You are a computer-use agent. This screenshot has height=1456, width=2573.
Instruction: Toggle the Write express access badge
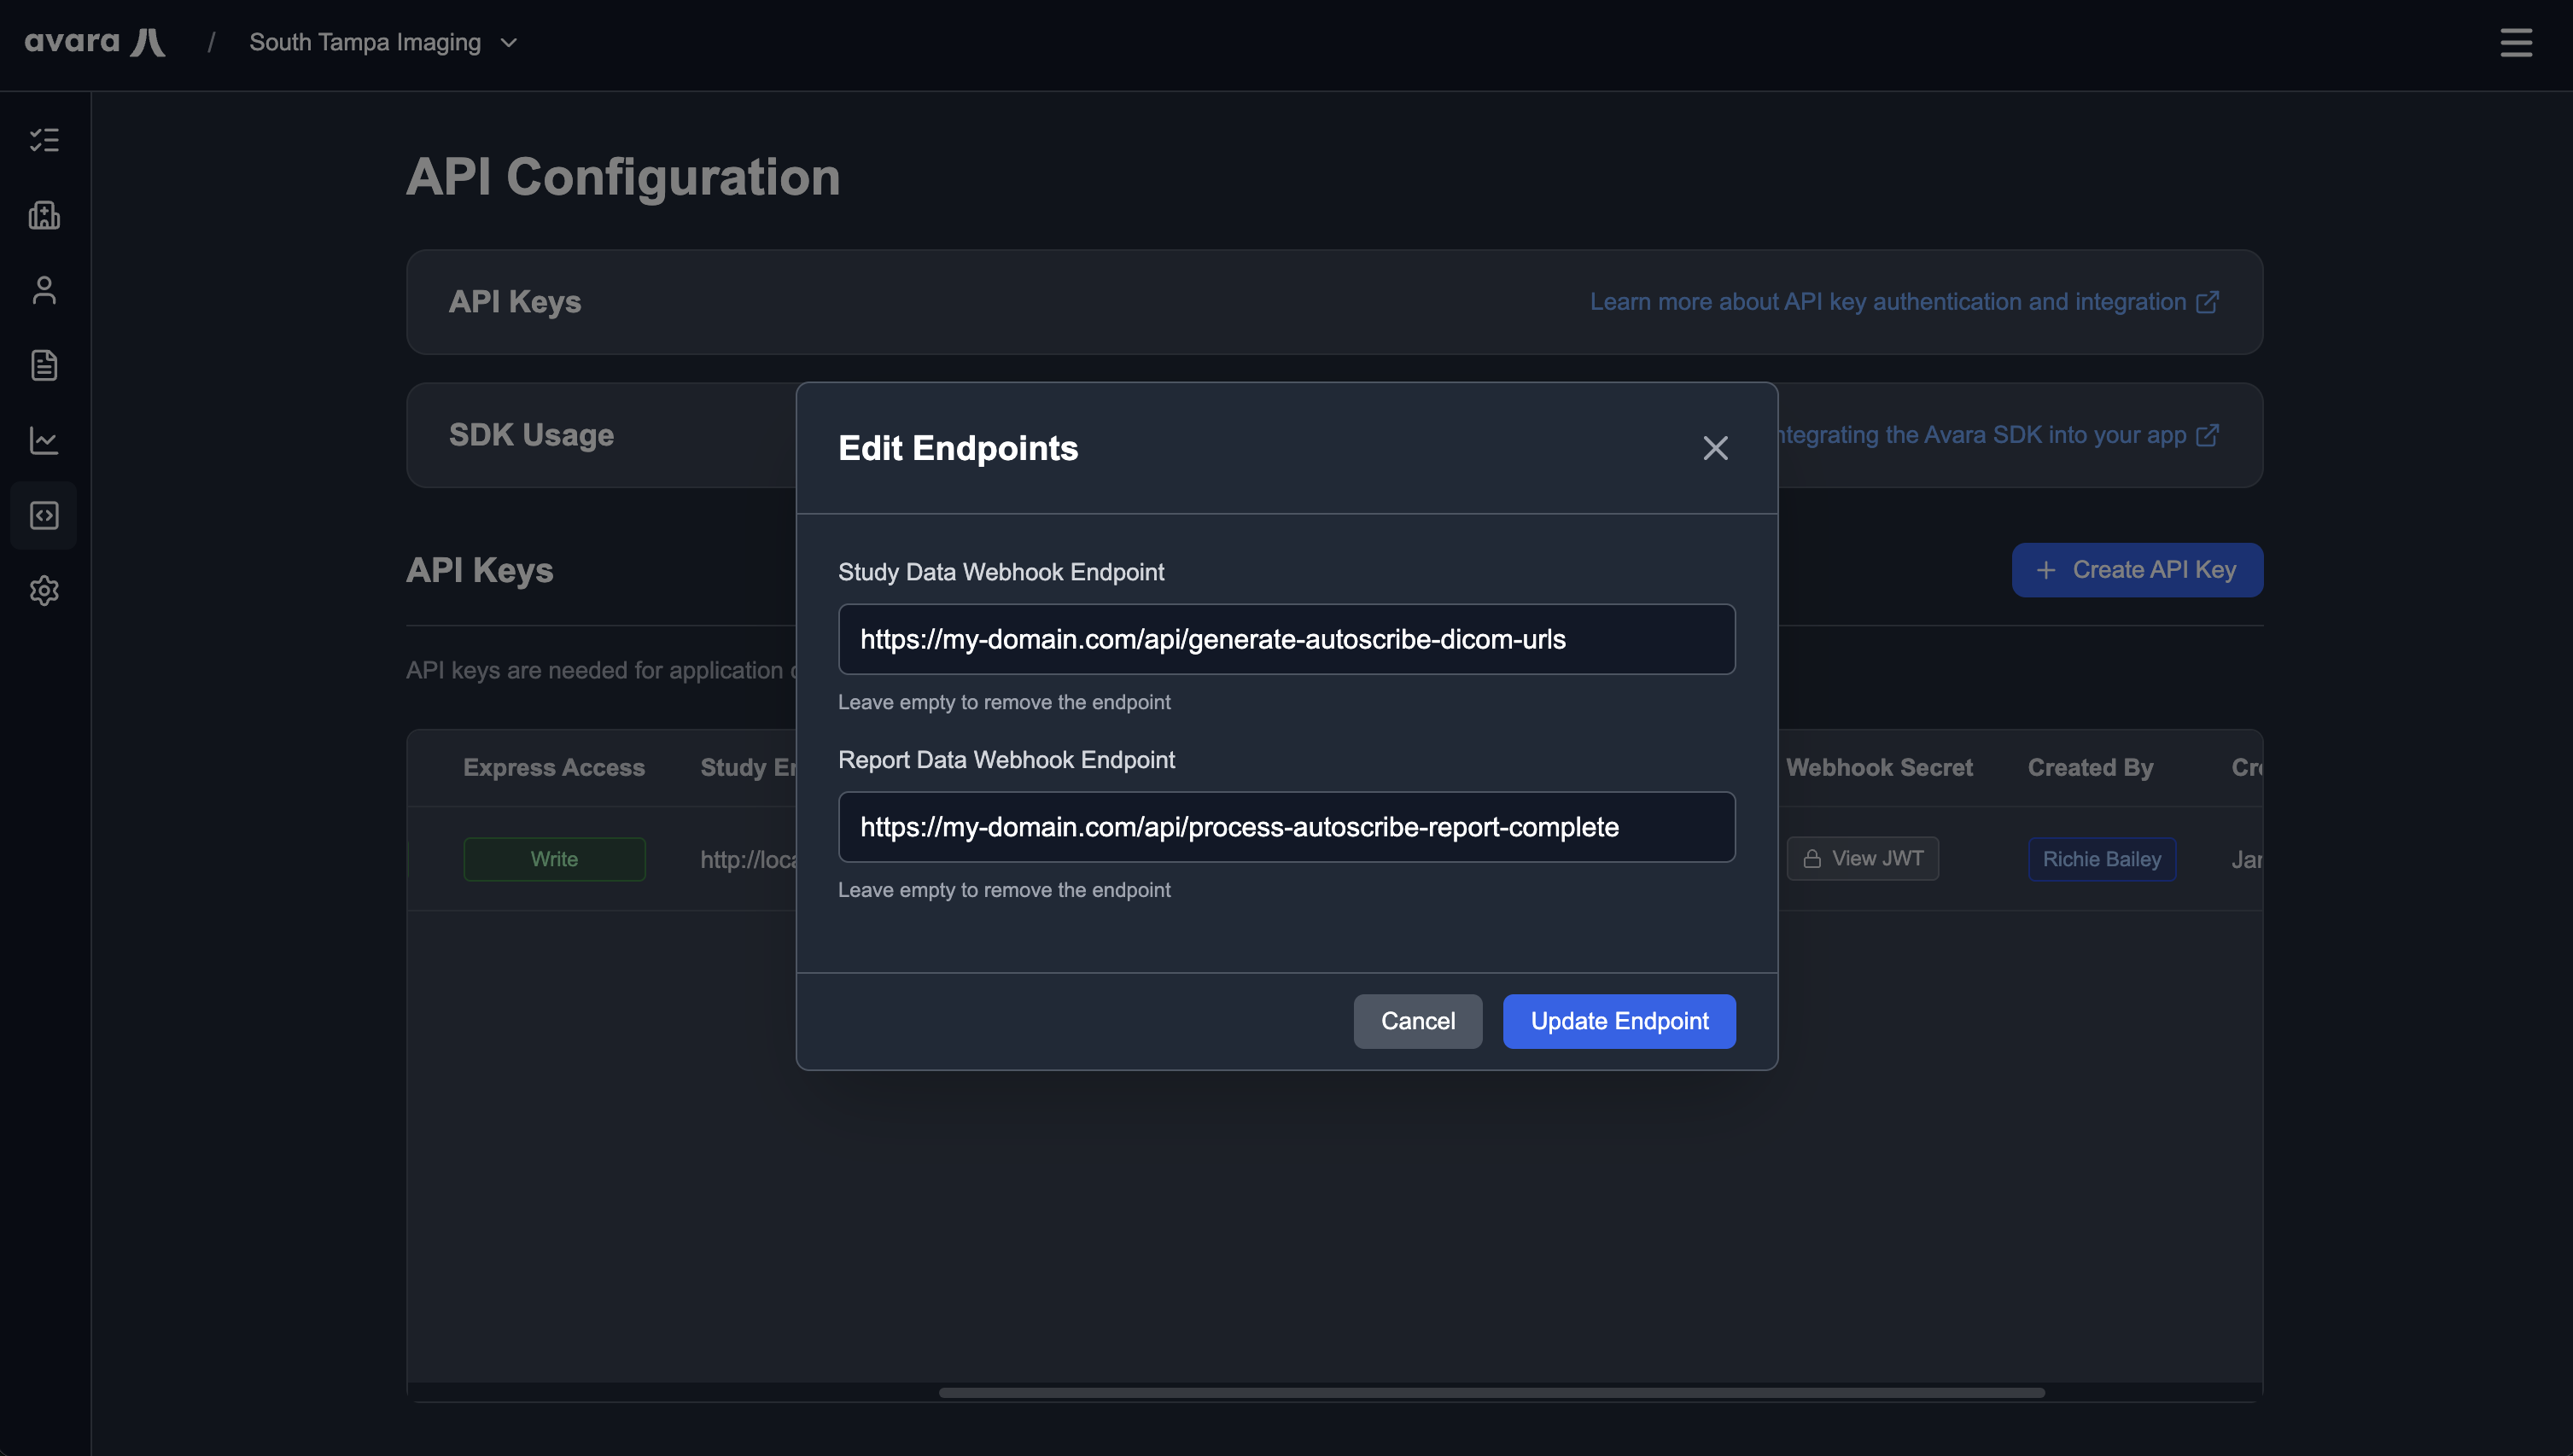coord(553,858)
